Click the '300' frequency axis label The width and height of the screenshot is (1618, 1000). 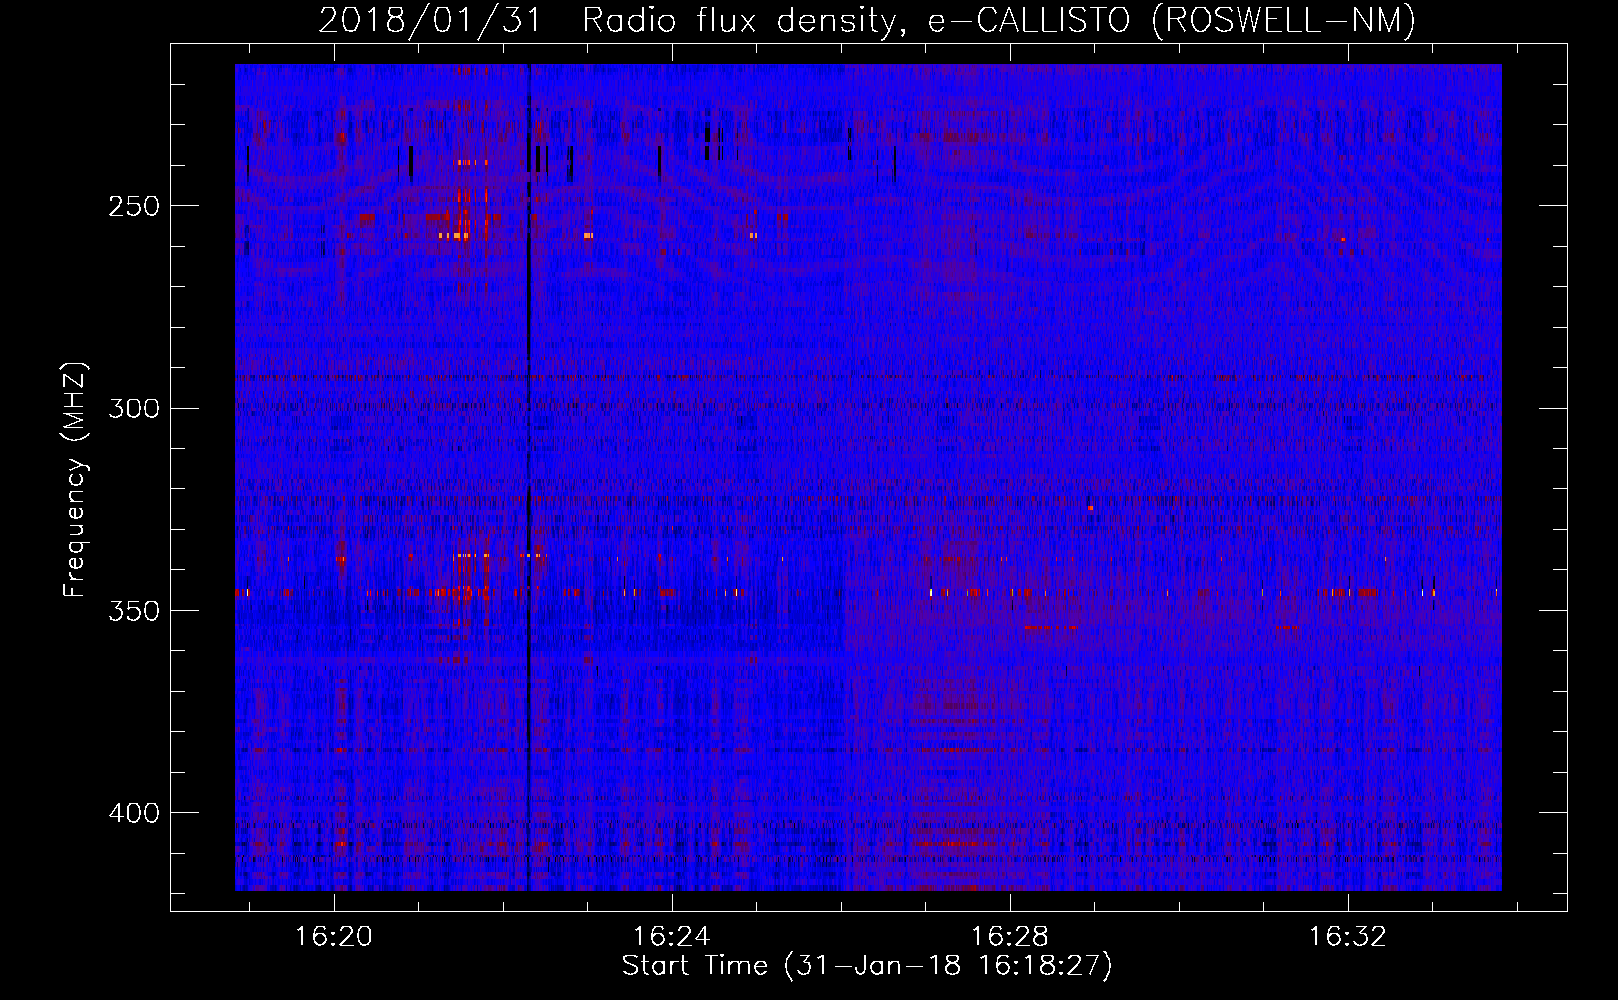tap(134, 408)
